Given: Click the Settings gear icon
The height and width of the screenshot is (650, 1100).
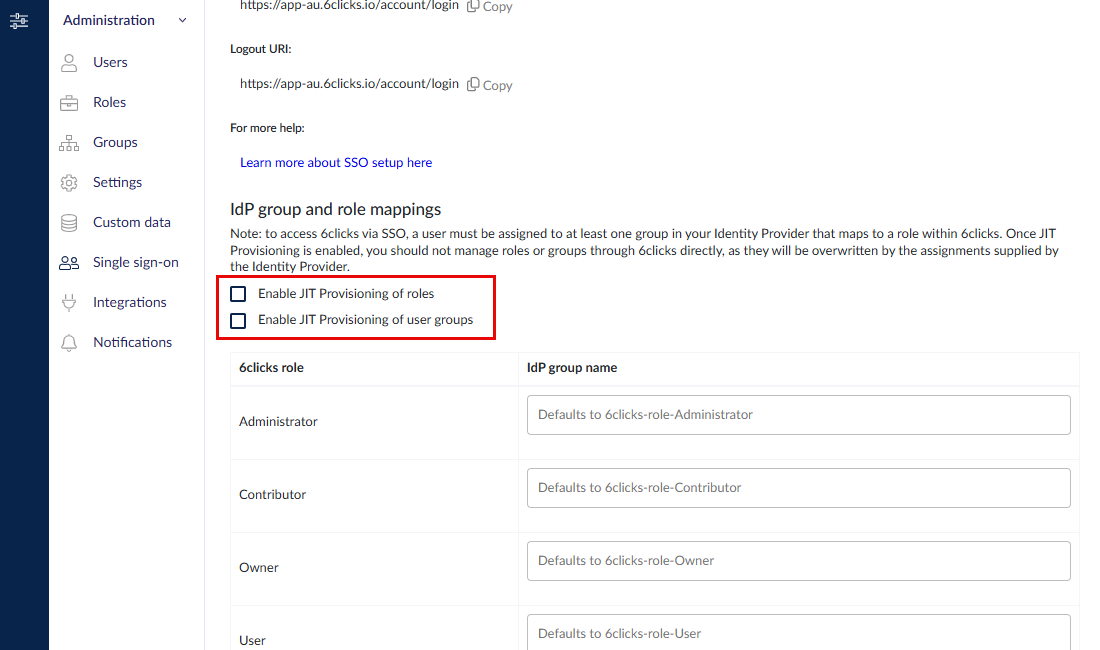Looking at the screenshot, I should click(69, 183).
